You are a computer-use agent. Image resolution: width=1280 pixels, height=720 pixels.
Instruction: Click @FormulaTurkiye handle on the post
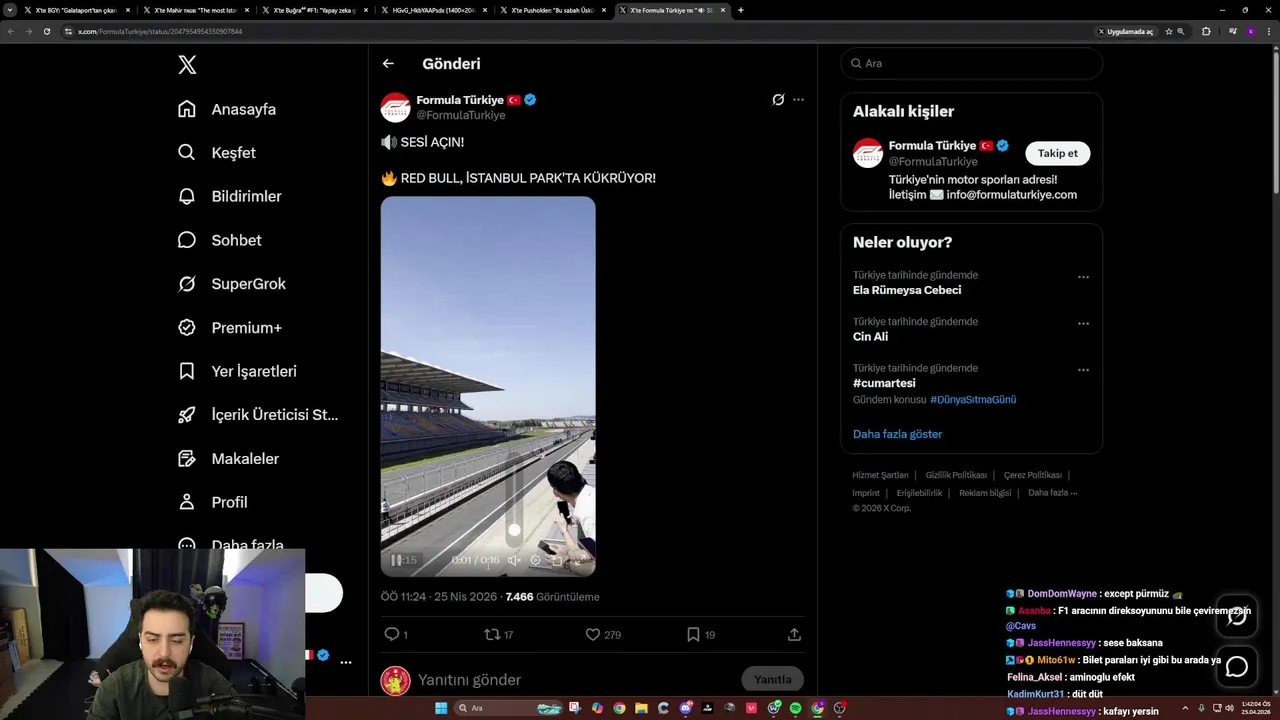(x=461, y=115)
